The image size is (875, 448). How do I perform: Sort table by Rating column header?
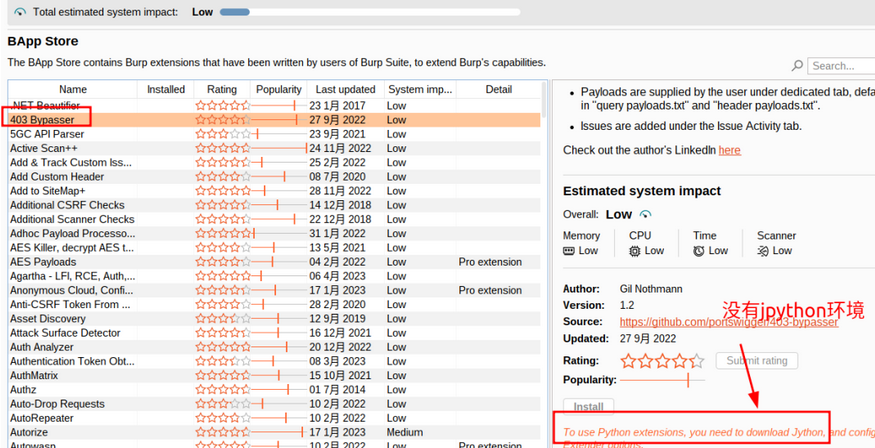click(222, 89)
